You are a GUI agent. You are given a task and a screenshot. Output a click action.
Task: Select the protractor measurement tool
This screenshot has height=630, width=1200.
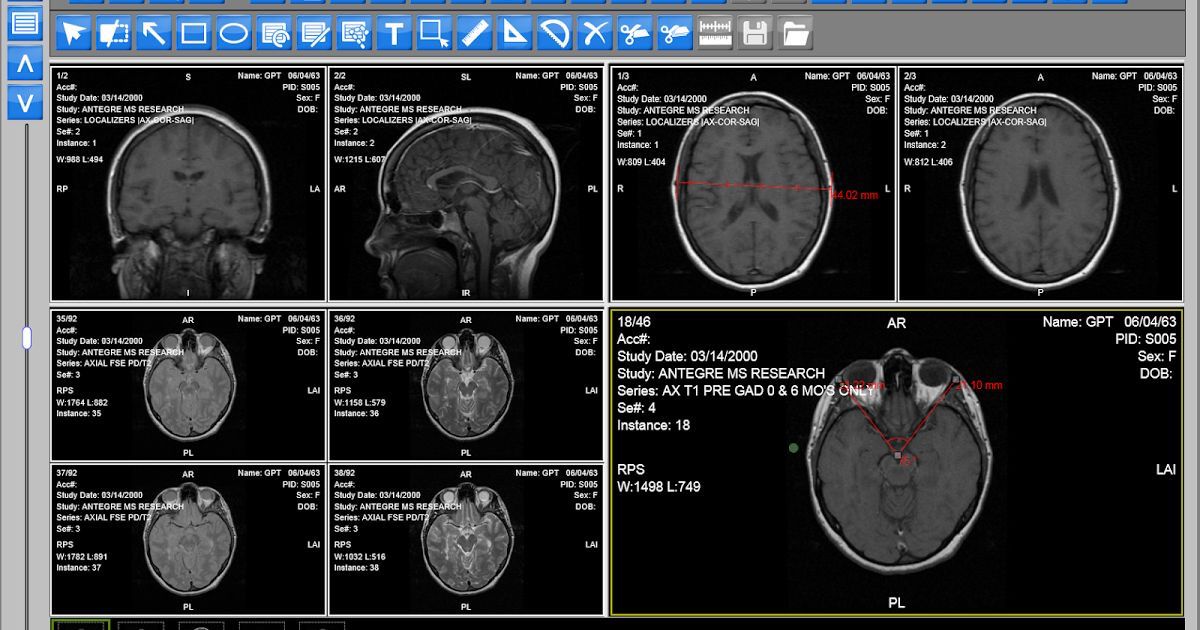coord(554,34)
